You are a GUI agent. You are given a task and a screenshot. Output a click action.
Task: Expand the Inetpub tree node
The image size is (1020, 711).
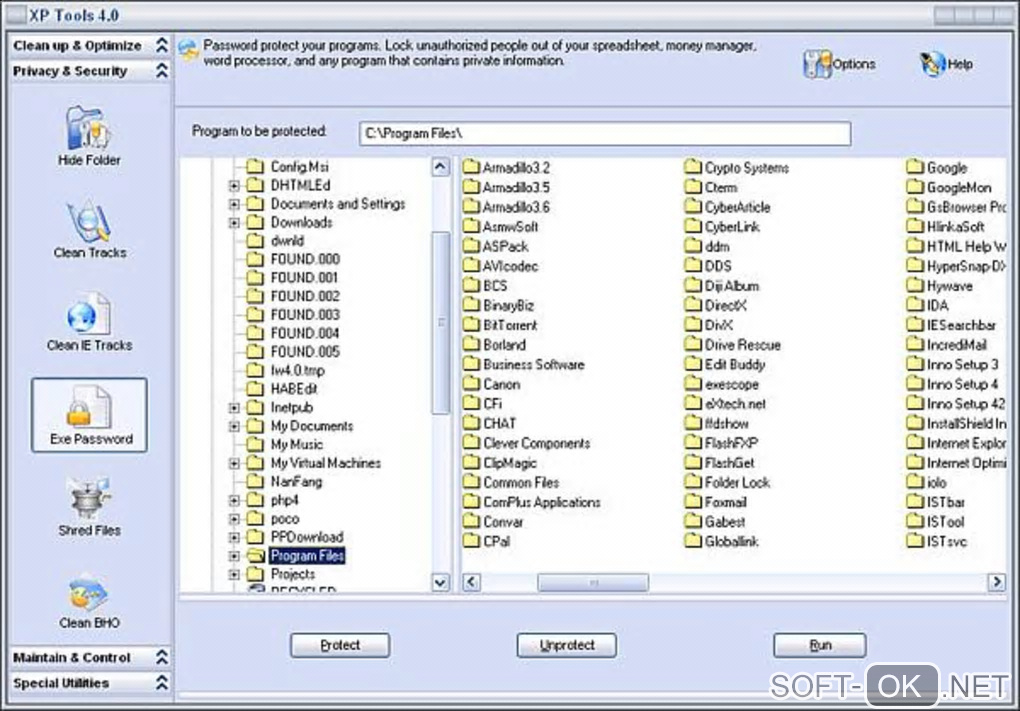pos(234,408)
